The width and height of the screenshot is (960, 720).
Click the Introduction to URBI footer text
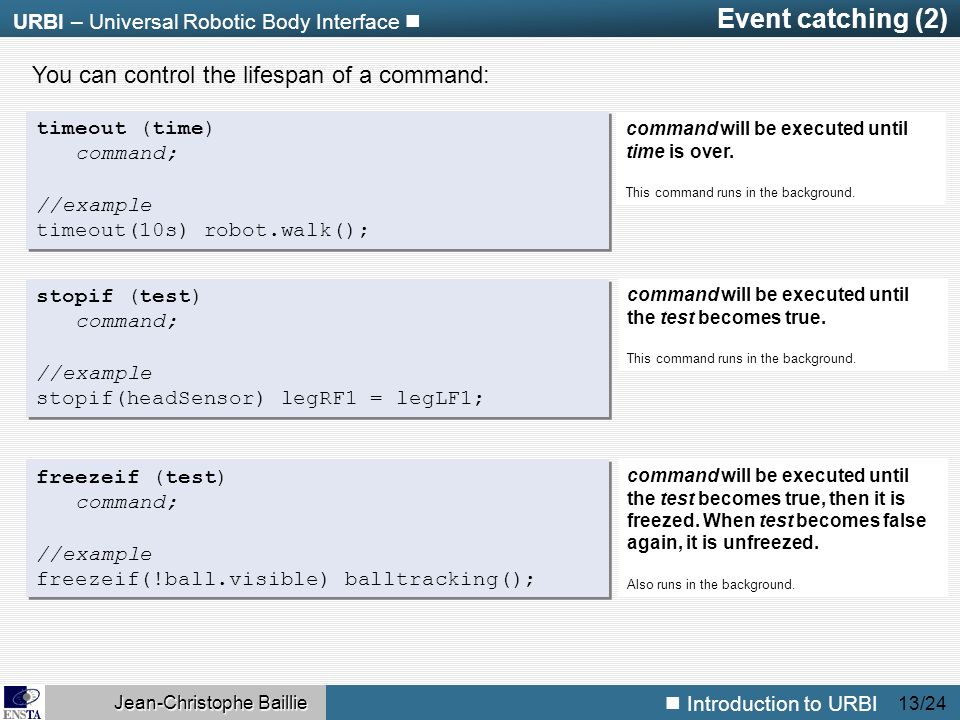[x=781, y=703]
